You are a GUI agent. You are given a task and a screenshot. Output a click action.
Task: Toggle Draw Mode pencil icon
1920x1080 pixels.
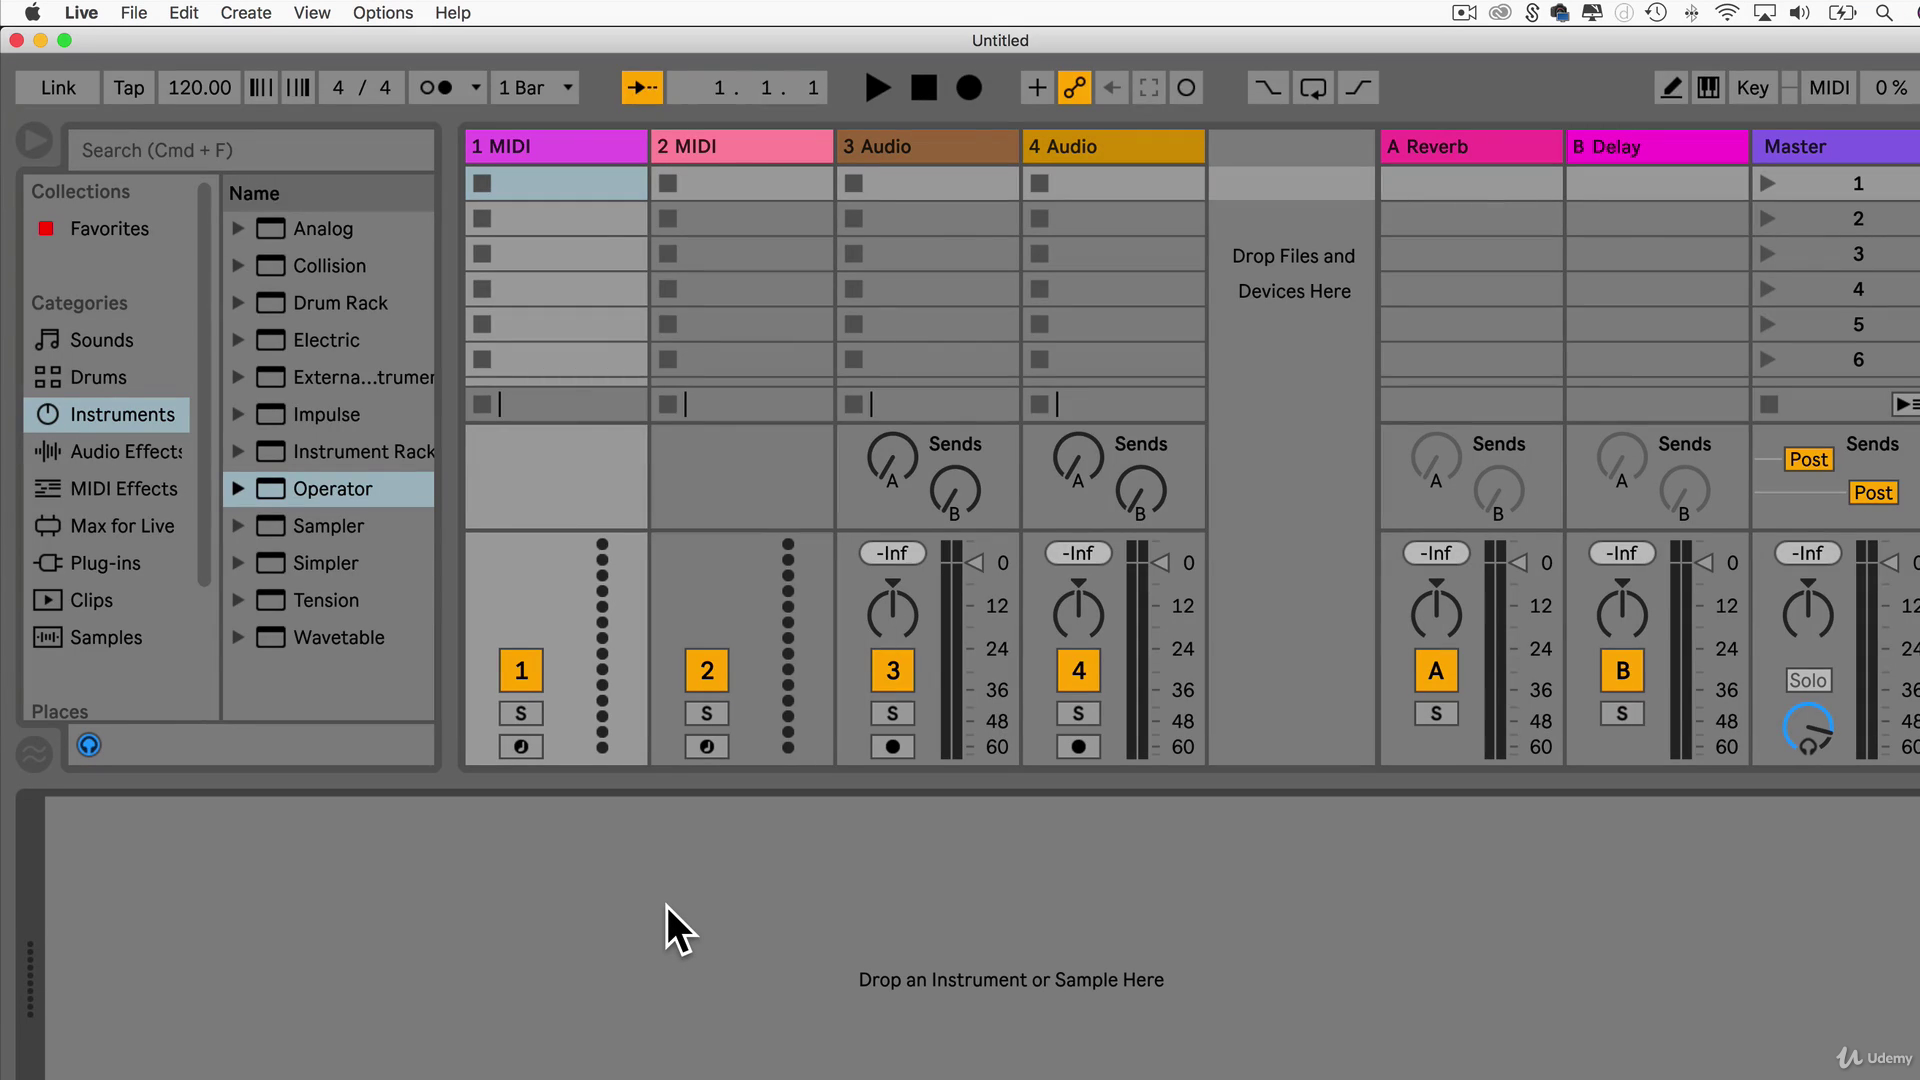tap(1671, 88)
